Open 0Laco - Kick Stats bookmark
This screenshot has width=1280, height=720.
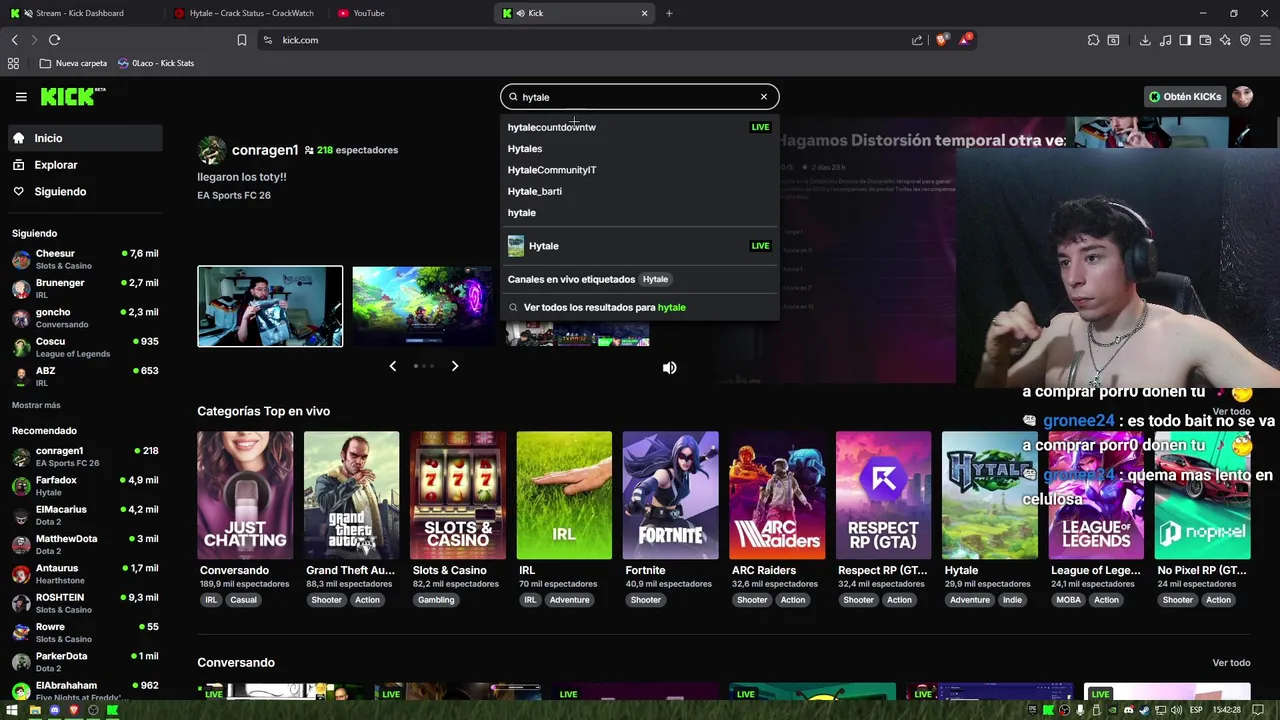click(156, 63)
